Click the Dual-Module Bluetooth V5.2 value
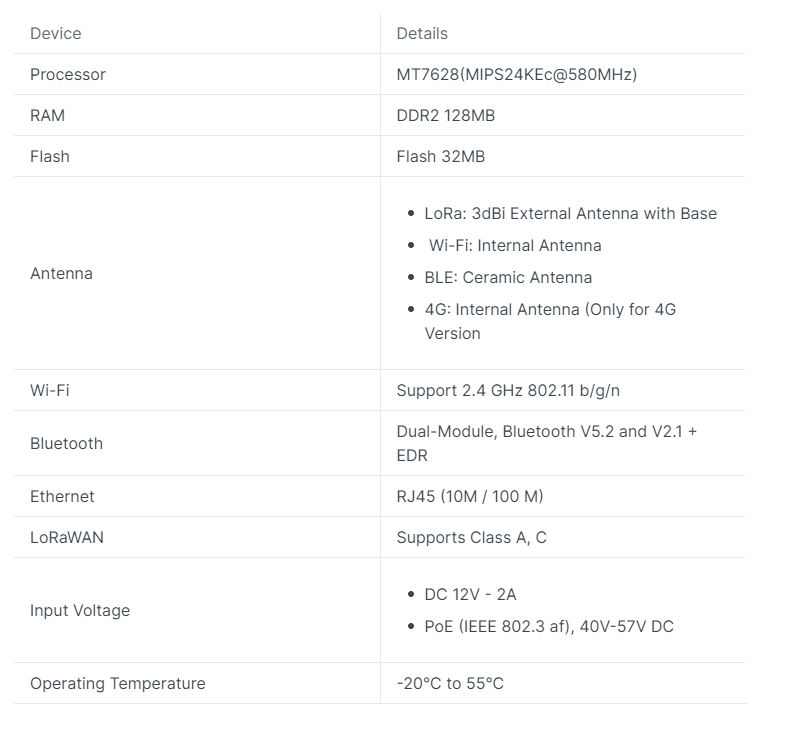This screenshot has height=735, width=793. [x=546, y=443]
